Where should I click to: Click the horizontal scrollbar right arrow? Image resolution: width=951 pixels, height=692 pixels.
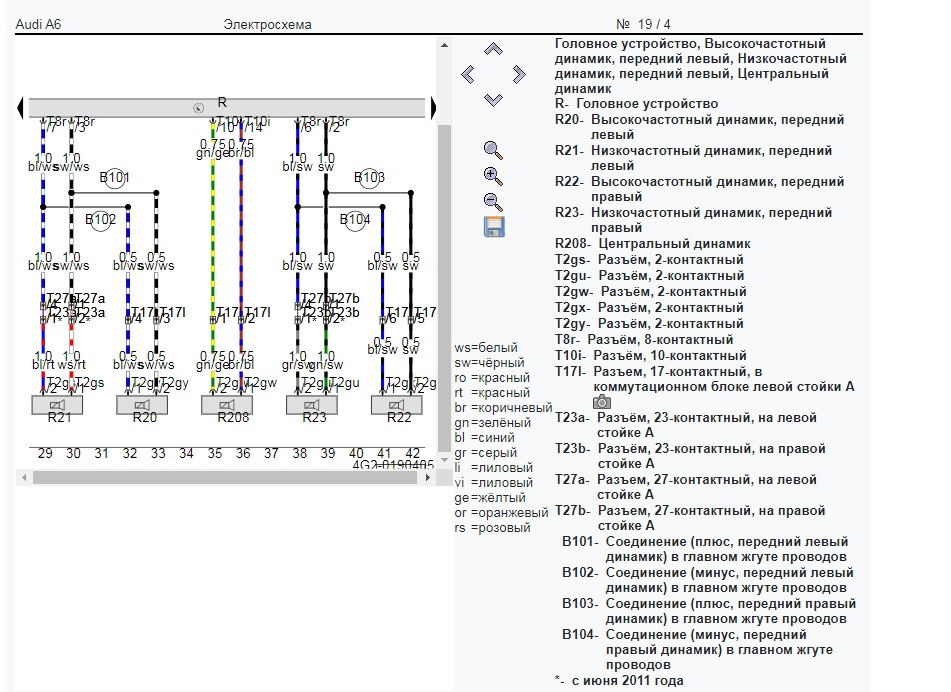pos(428,478)
